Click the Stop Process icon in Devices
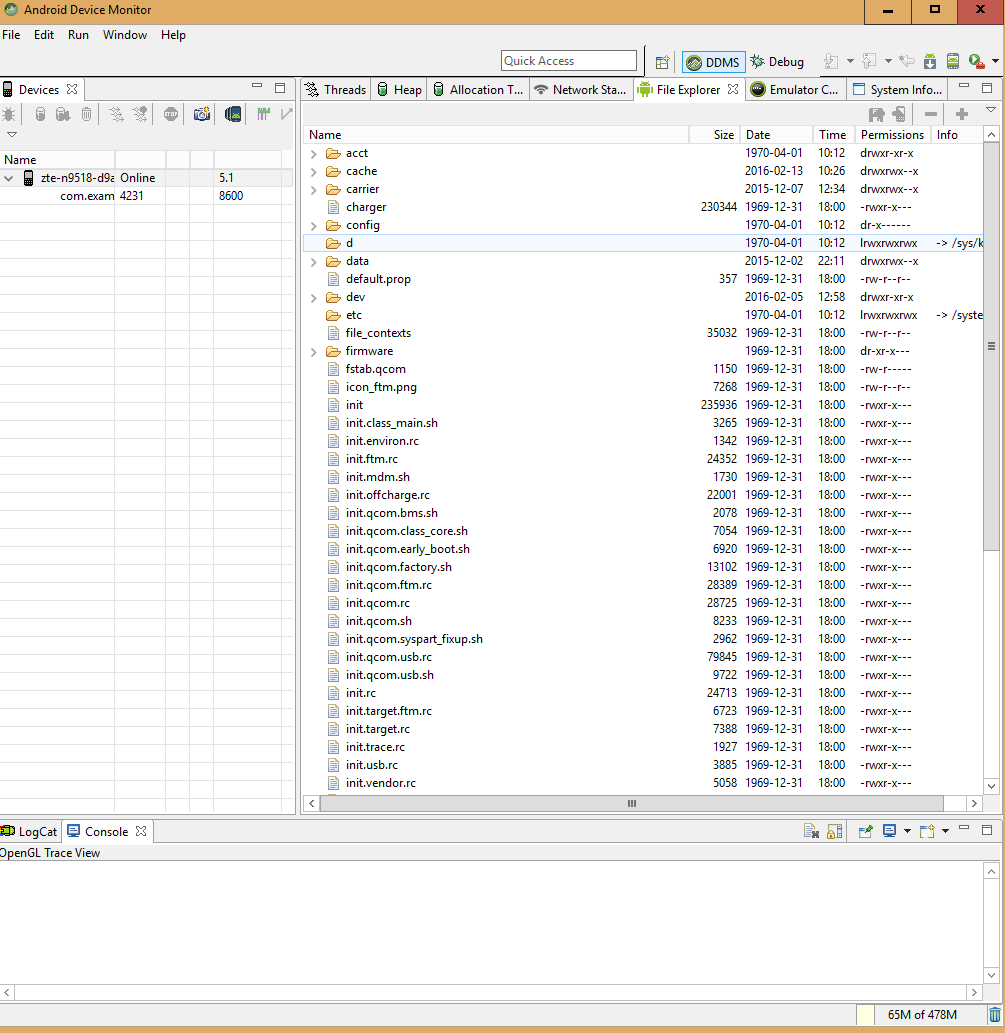This screenshot has height=1033, width=1005. coord(171,114)
